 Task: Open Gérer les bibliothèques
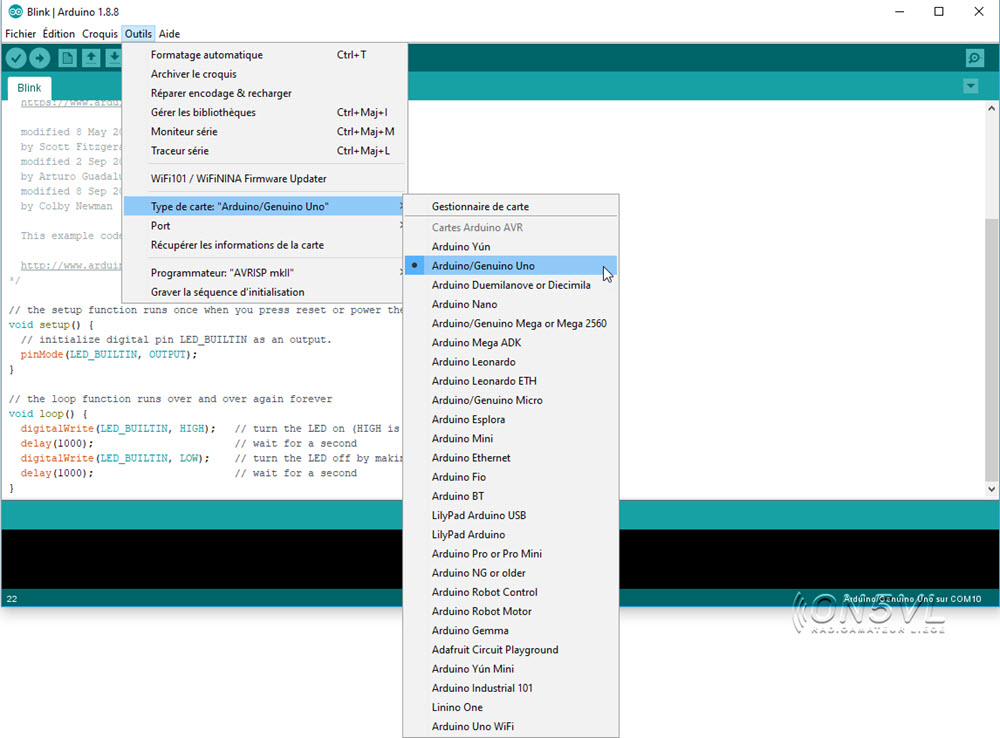[265, 112]
